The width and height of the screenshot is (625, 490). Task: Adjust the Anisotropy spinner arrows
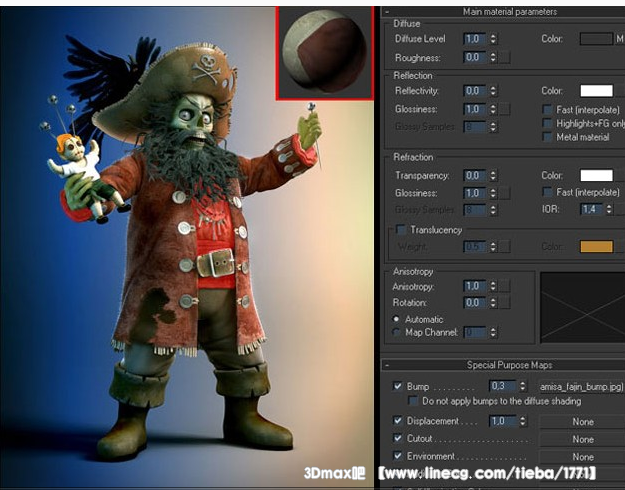(x=493, y=286)
